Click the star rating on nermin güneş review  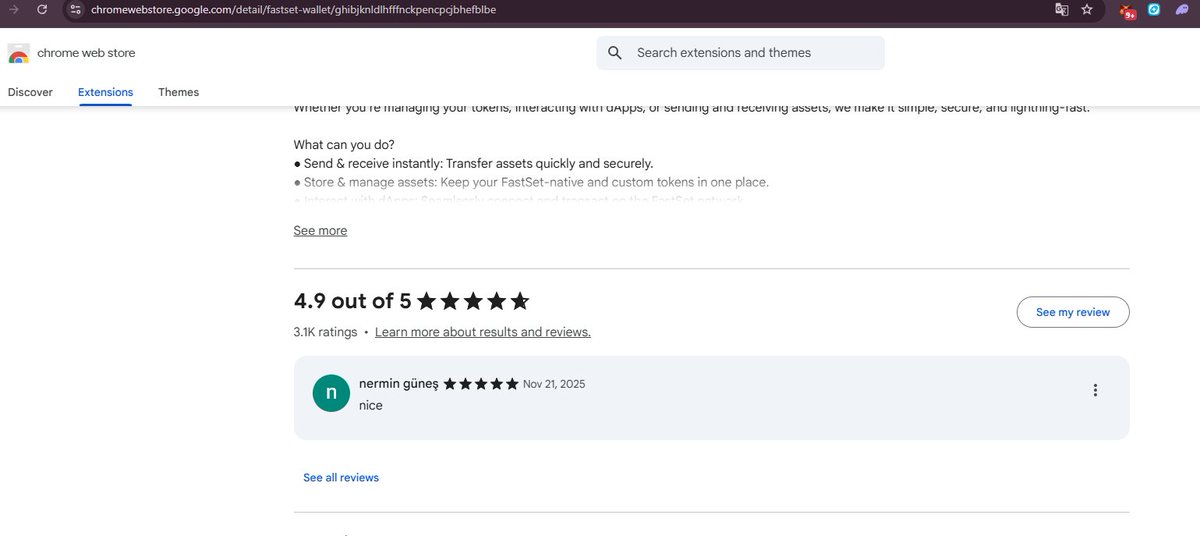pyautogui.click(x=481, y=384)
